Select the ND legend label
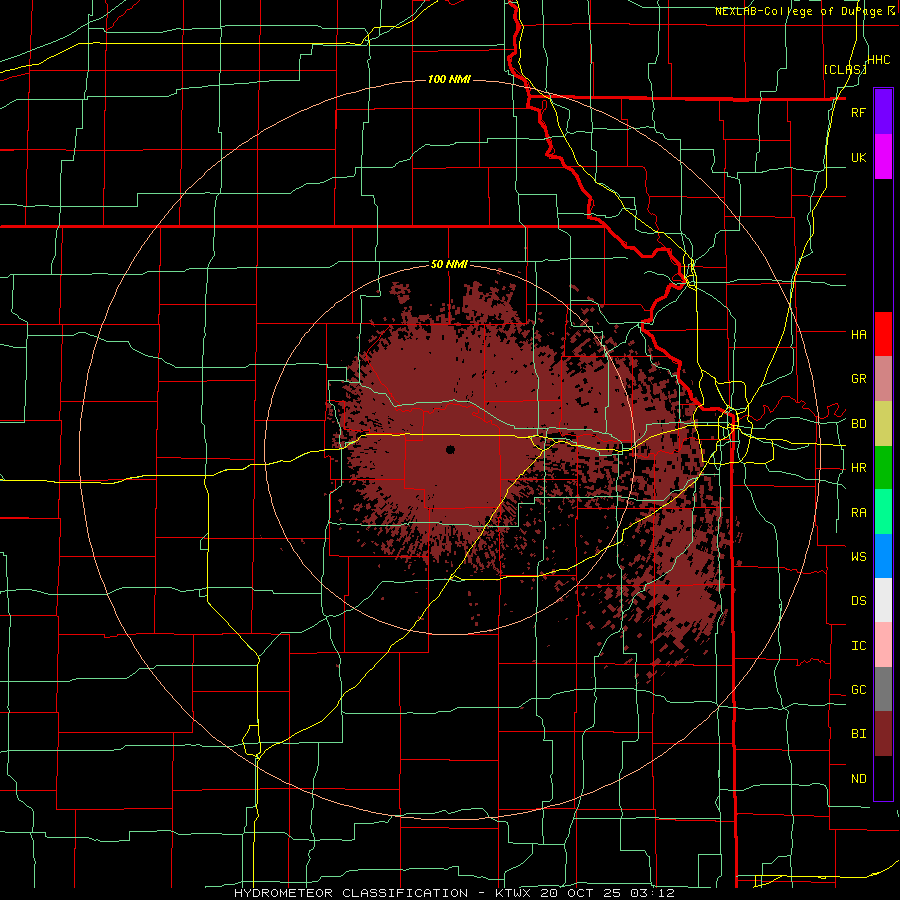Image resolution: width=900 pixels, height=900 pixels. pos(858,779)
